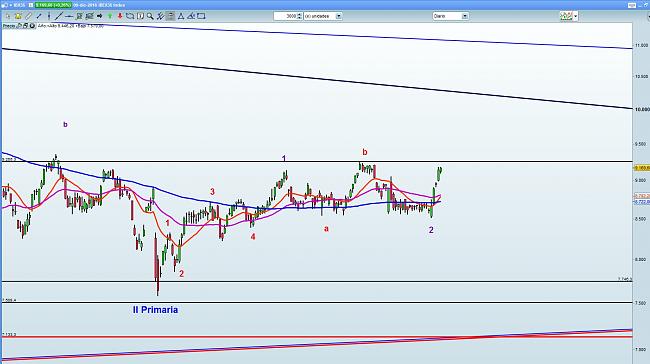Select the horizontal line tool
The height and width of the screenshot is (364, 650).
69,16
